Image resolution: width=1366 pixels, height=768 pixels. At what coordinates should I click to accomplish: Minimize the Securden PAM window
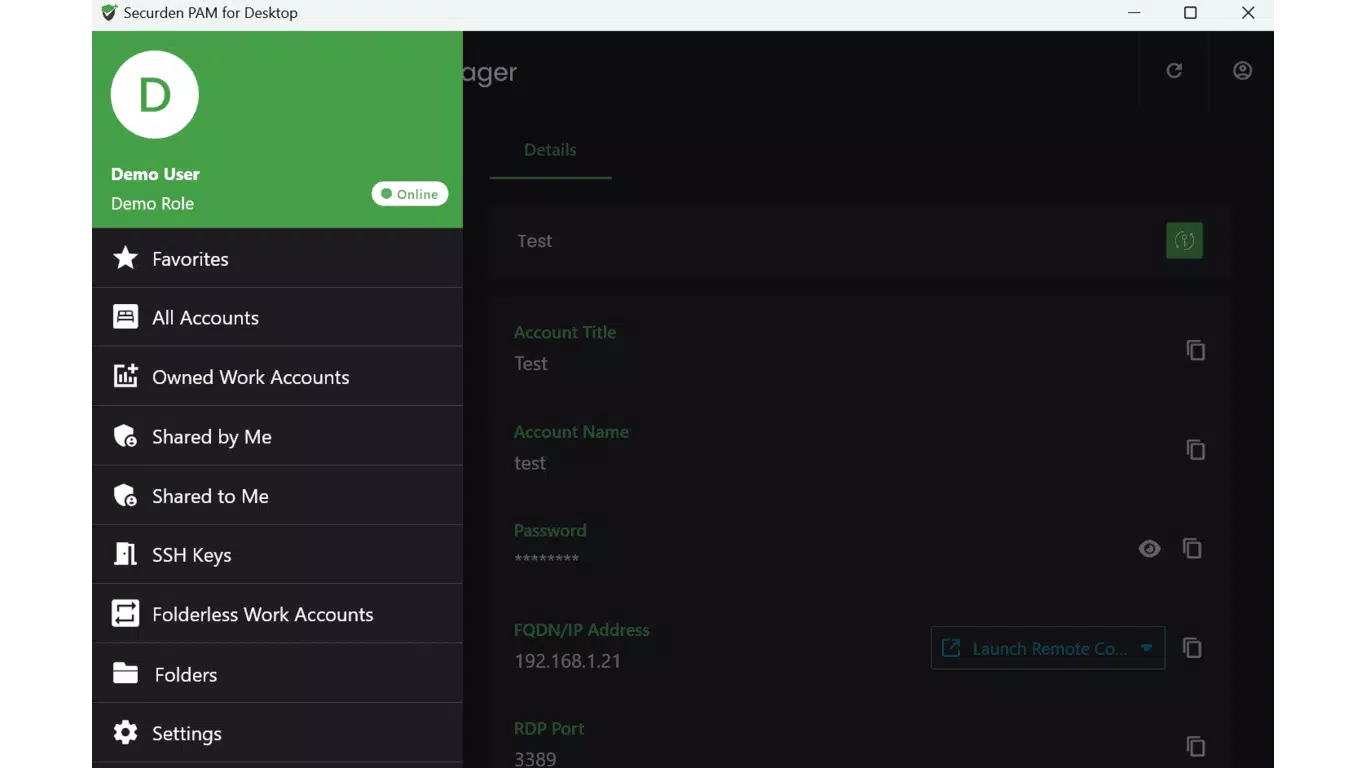pos(1134,13)
